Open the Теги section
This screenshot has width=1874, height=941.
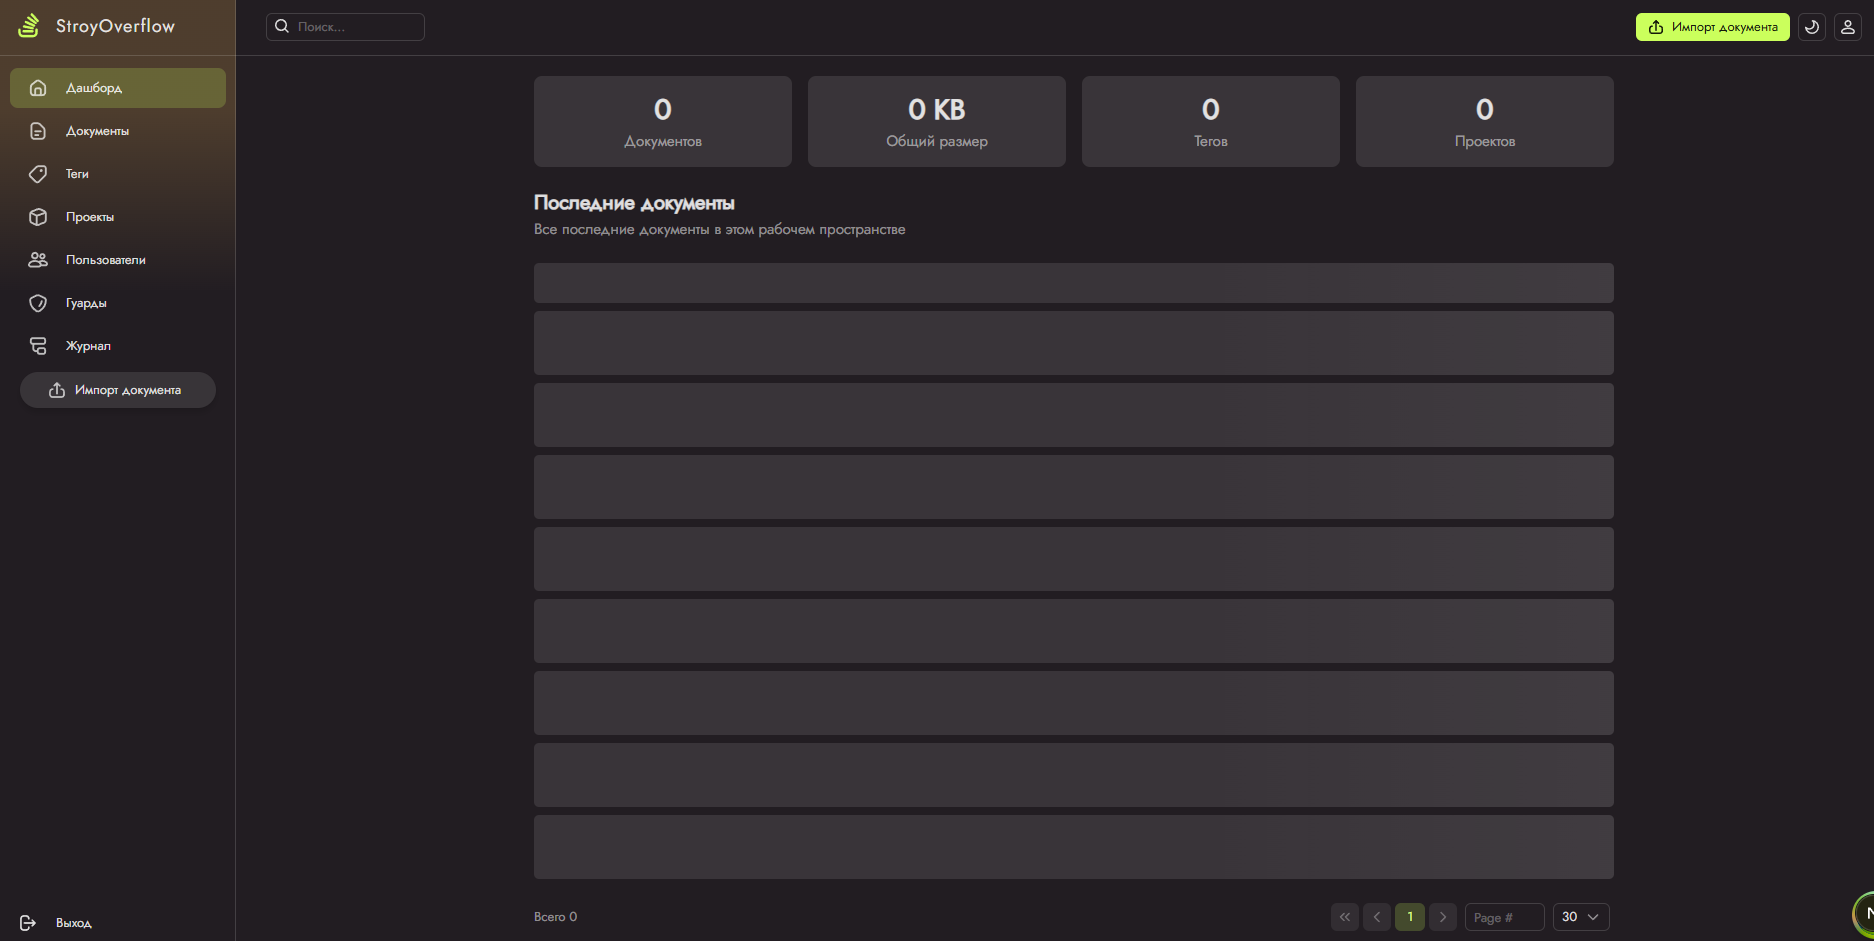[118, 174]
